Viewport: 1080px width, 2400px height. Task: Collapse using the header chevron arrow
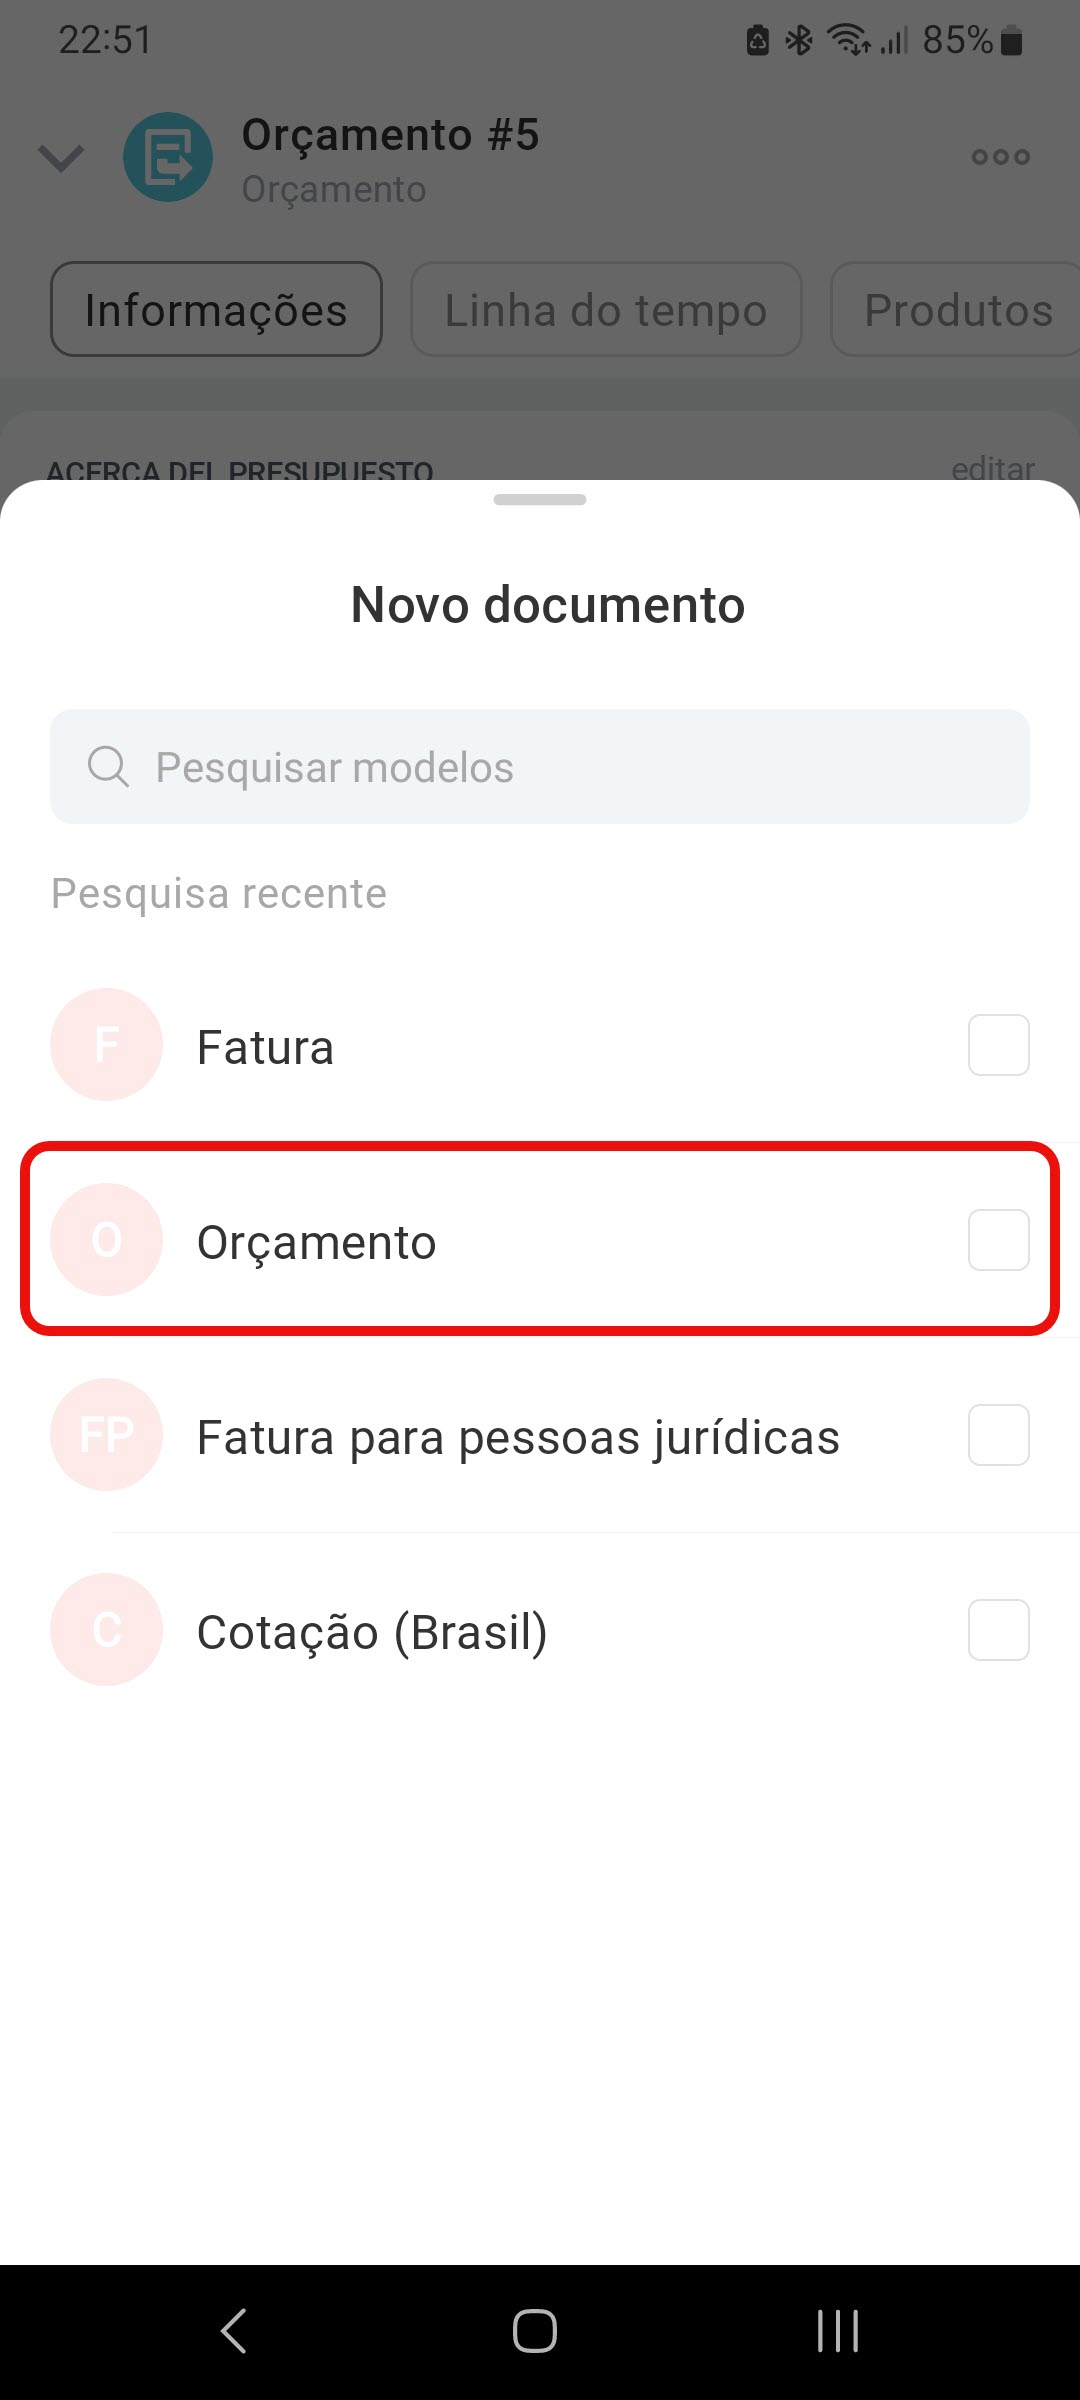point(61,157)
